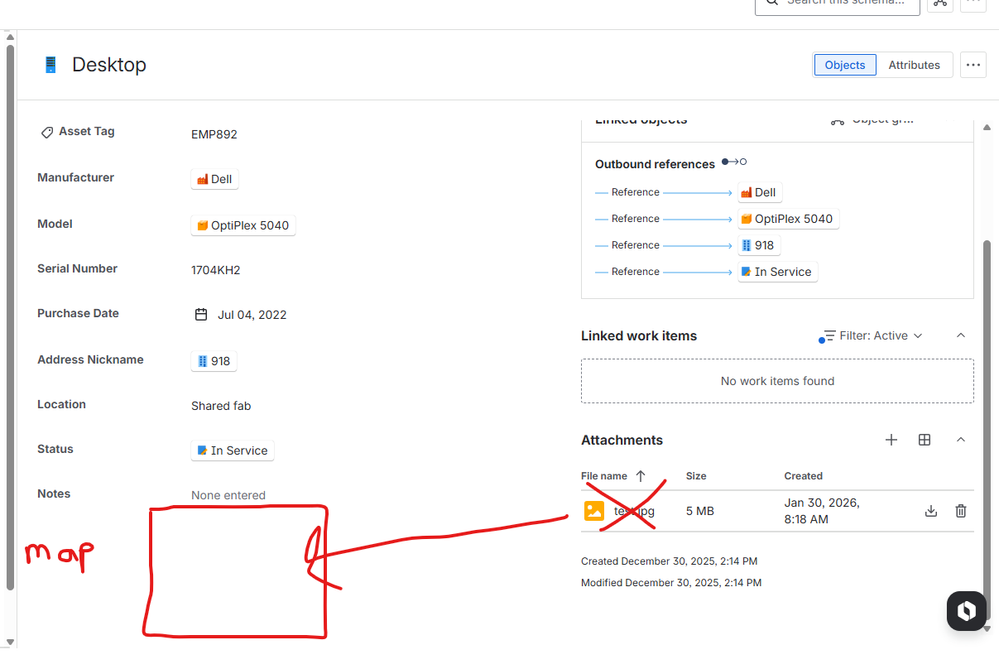This screenshot has height=651, width=999.
Task: Open In Service in Outbound references
Action: coord(777,272)
